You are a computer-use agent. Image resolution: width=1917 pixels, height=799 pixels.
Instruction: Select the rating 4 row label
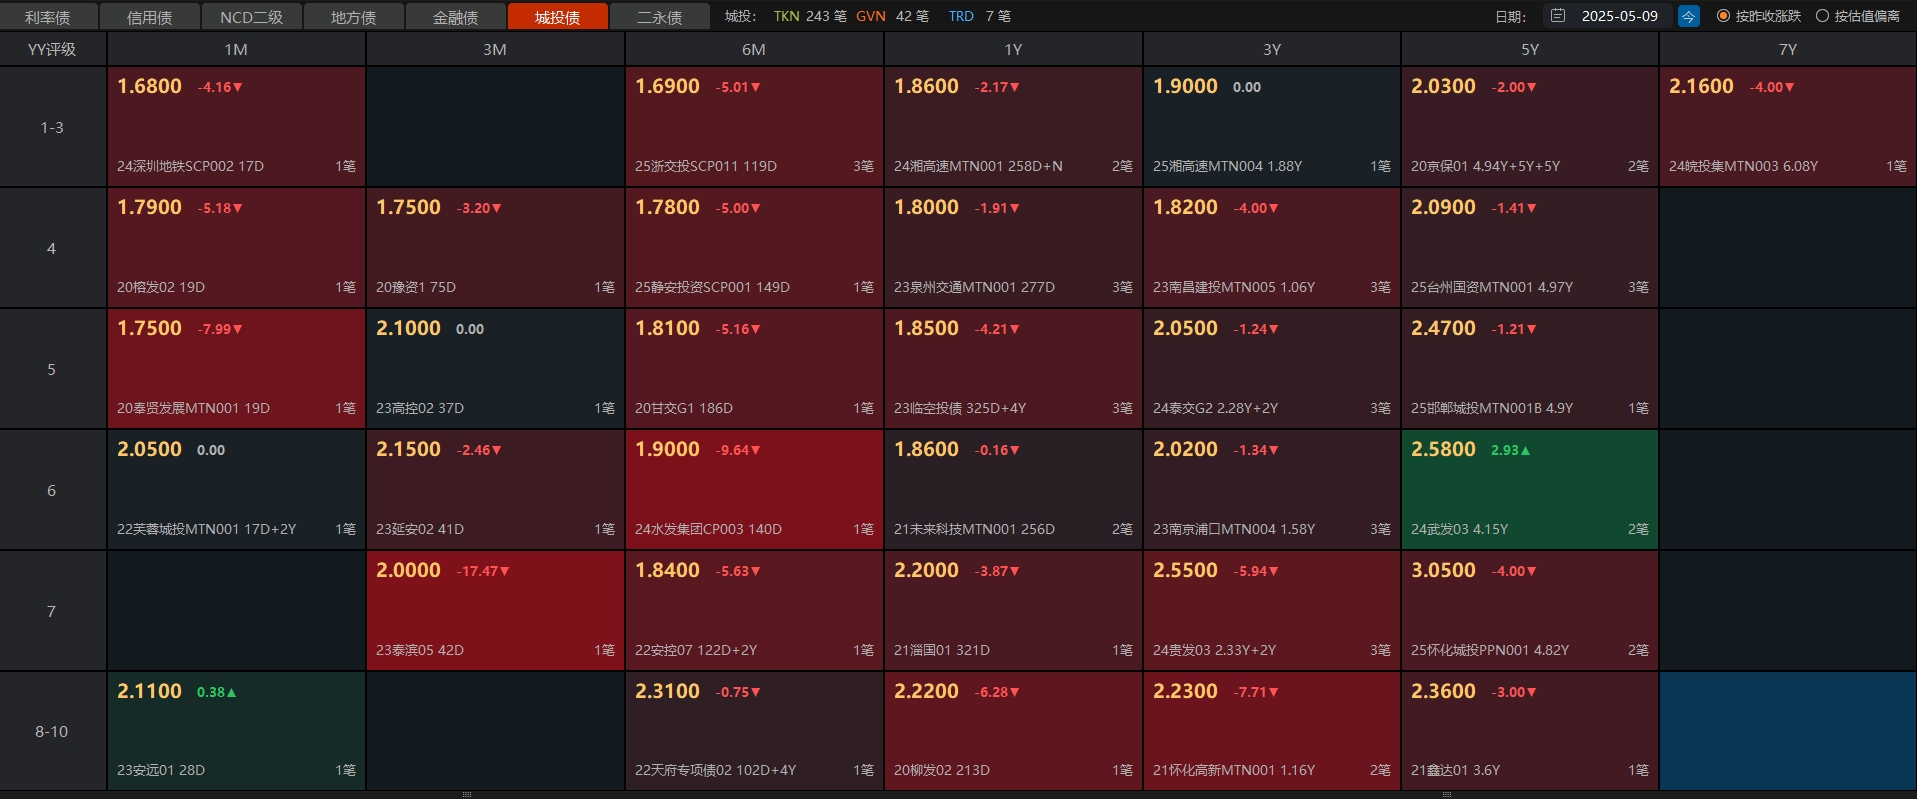[52, 248]
